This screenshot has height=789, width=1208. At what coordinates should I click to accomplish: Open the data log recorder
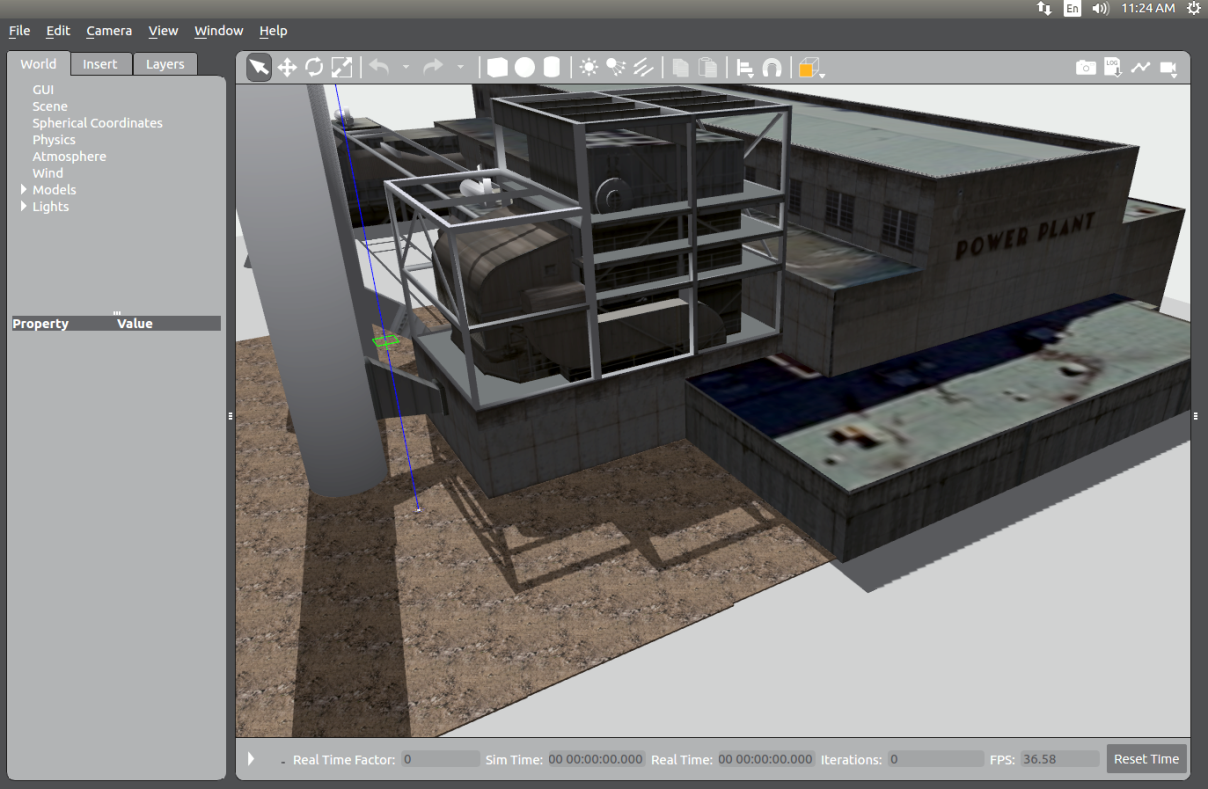pos(1113,67)
